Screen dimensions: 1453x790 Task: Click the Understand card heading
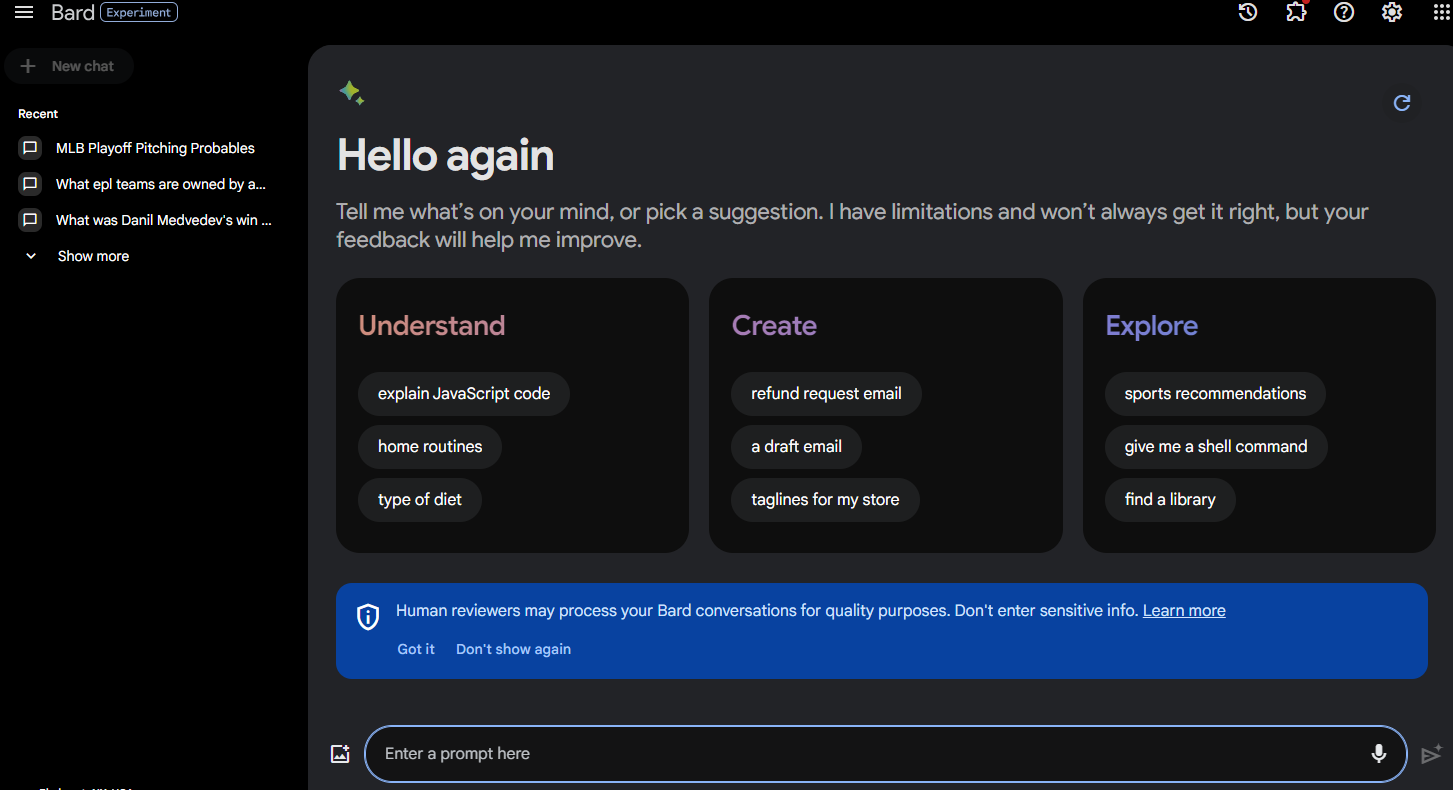pyautogui.click(x=432, y=326)
